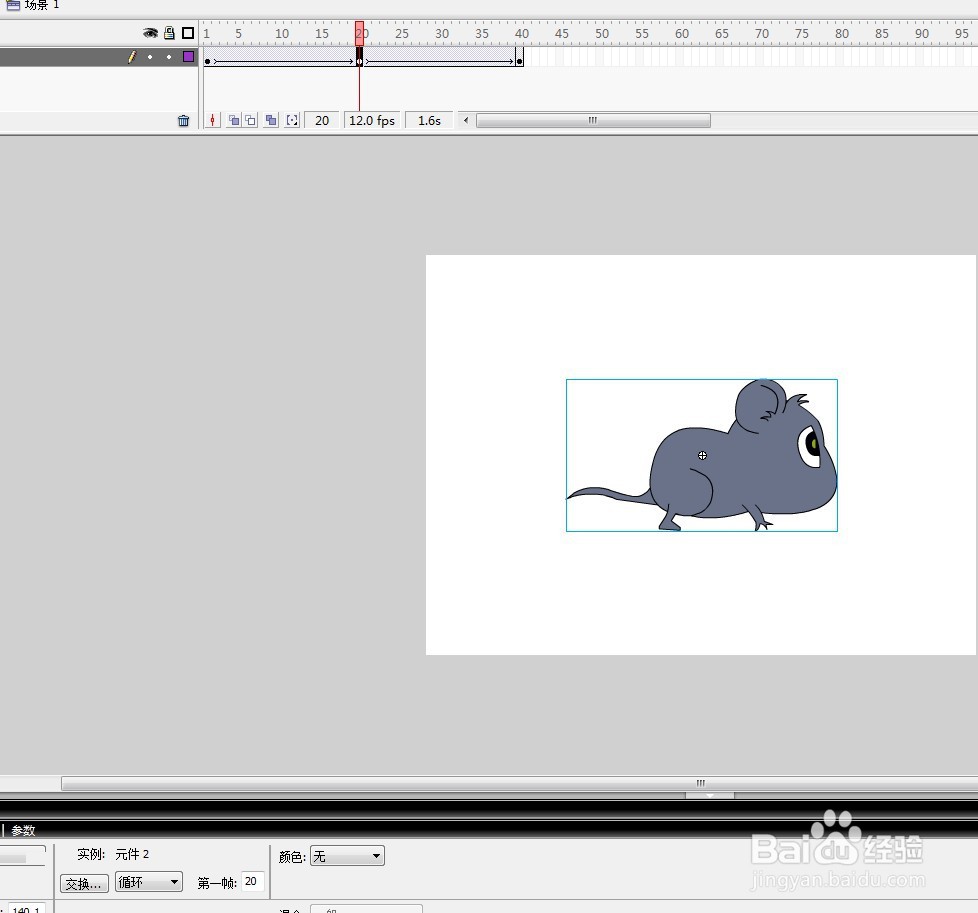Toggle the layer's lock dot
The image size is (978, 913).
click(x=168, y=57)
